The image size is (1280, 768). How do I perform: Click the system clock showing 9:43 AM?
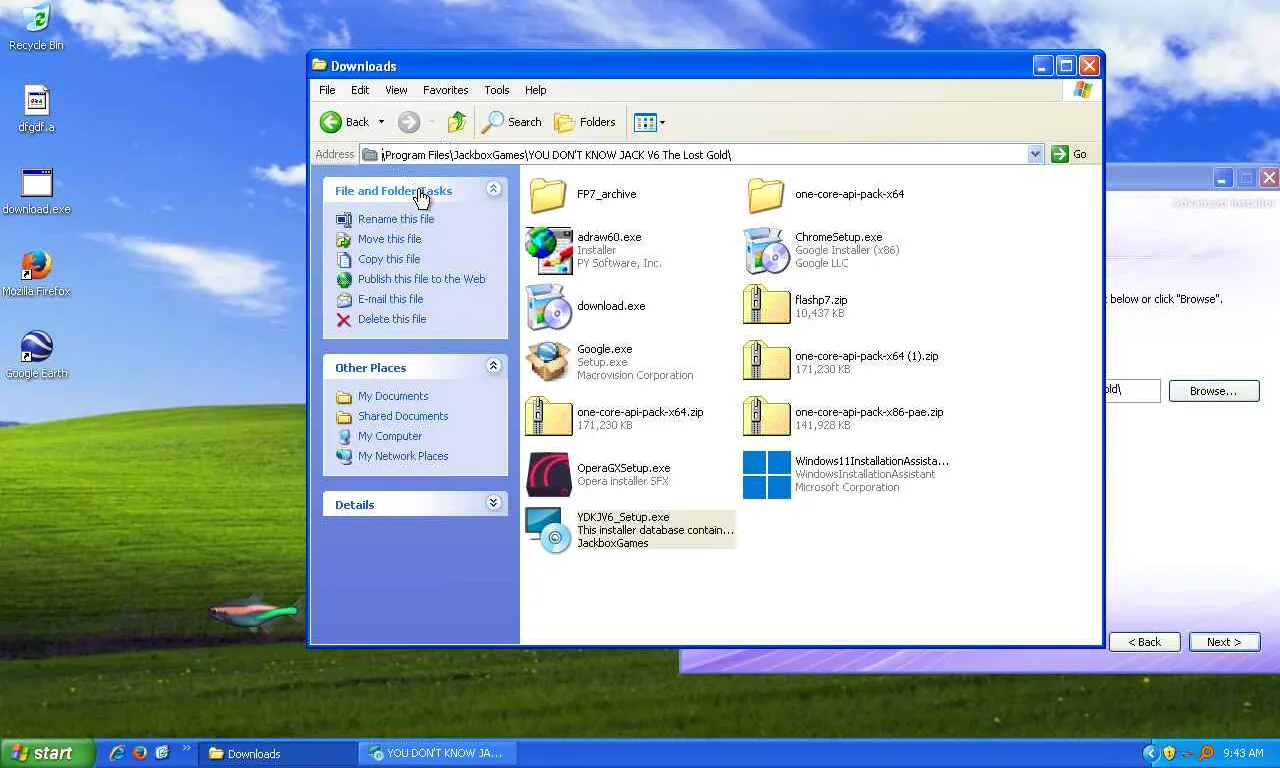pyautogui.click(x=1243, y=753)
